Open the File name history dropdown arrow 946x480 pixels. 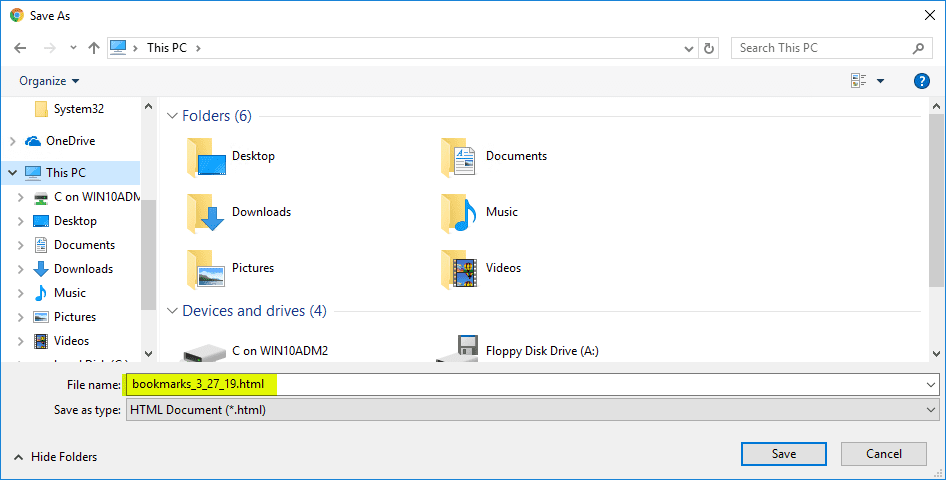(x=930, y=384)
